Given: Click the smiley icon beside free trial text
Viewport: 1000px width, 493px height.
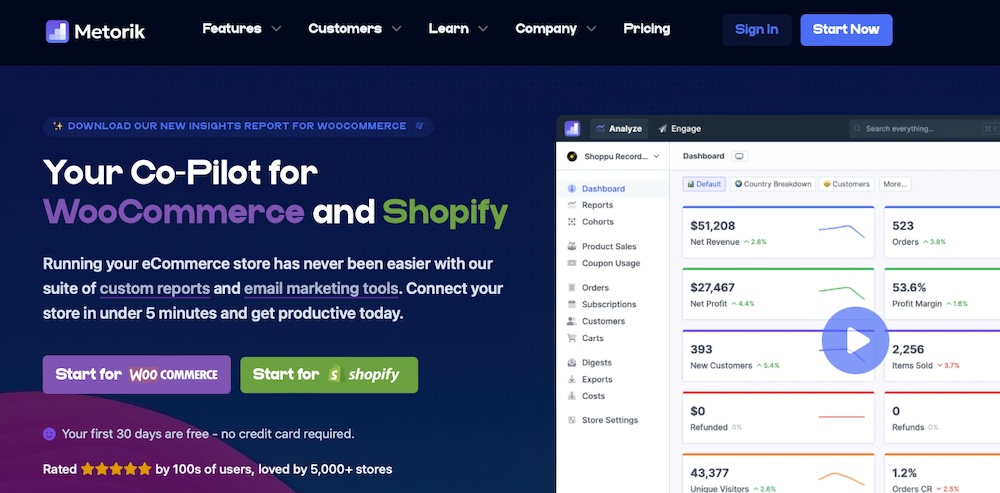Looking at the screenshot, I should (x=49, y=434).
